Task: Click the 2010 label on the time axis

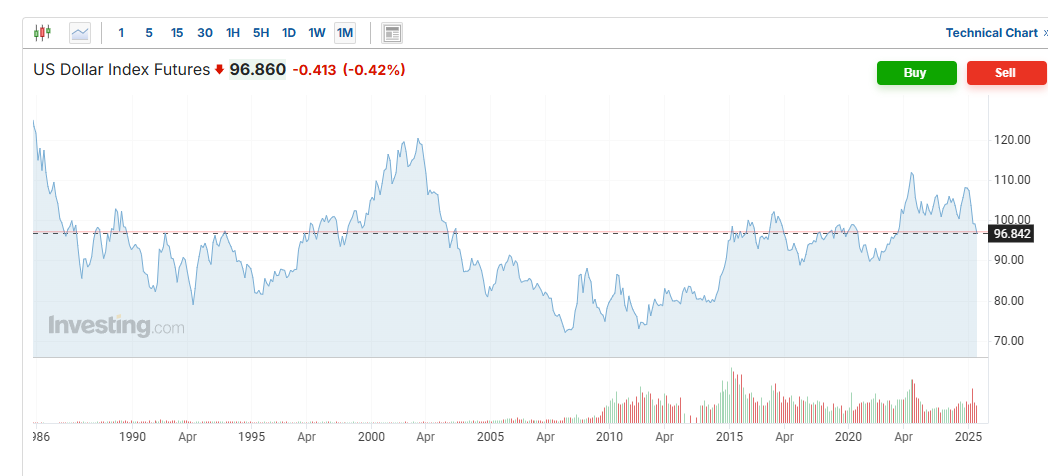Action: (x=610, y=437)
